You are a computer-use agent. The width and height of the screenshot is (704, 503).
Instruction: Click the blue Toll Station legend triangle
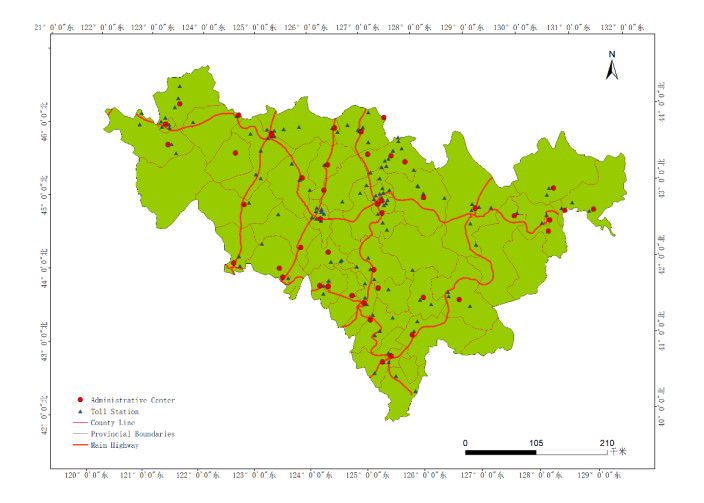pos(79,411)
